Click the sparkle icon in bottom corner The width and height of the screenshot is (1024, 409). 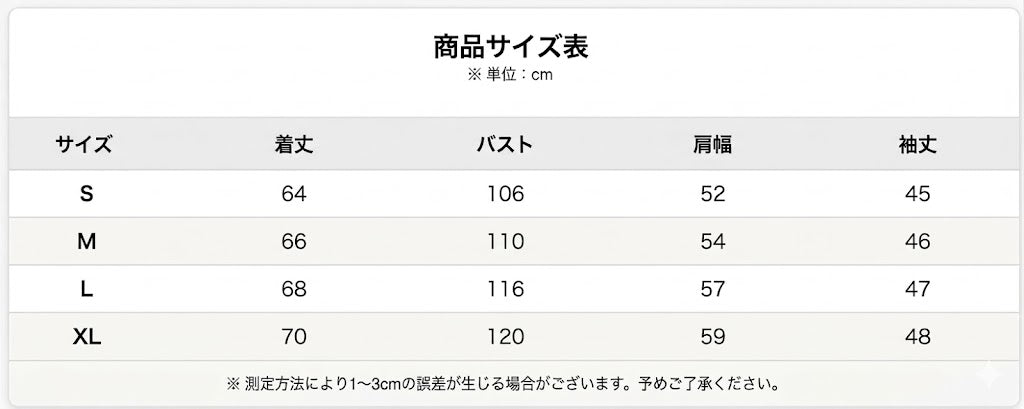pyautogui.click(x=989, y=376)
